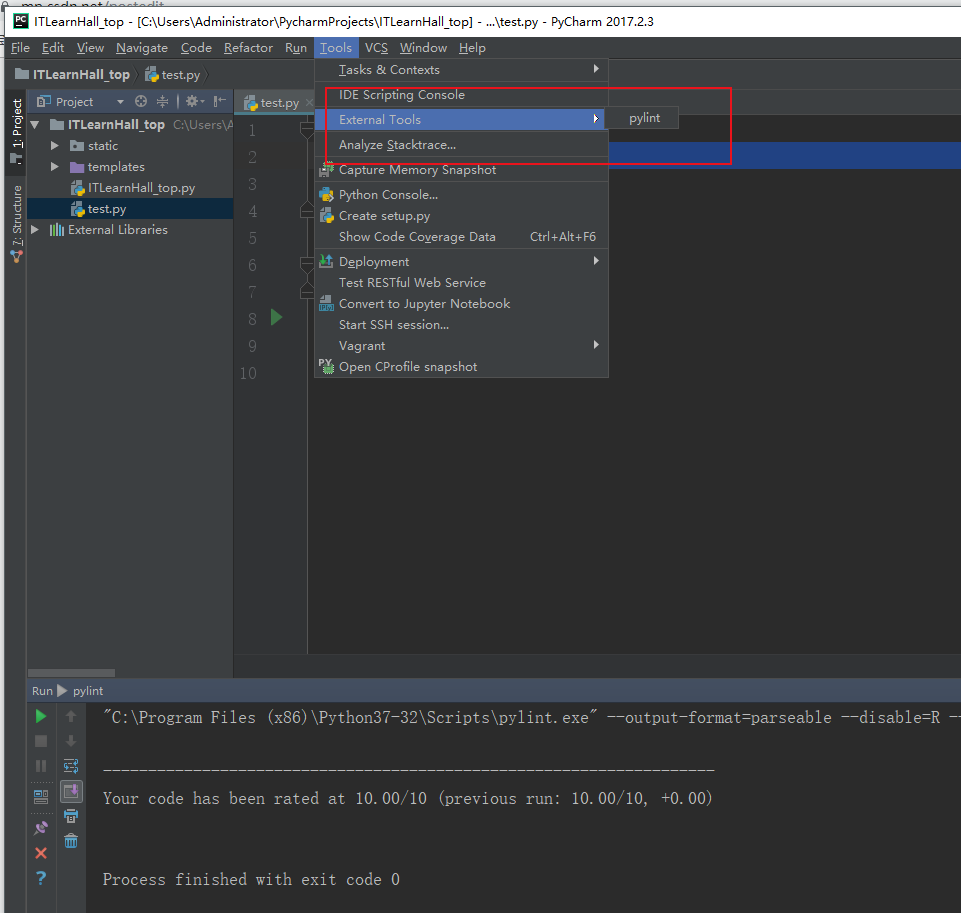
Task: Click the Stop process square icon
Action: [x=40, y=741]
